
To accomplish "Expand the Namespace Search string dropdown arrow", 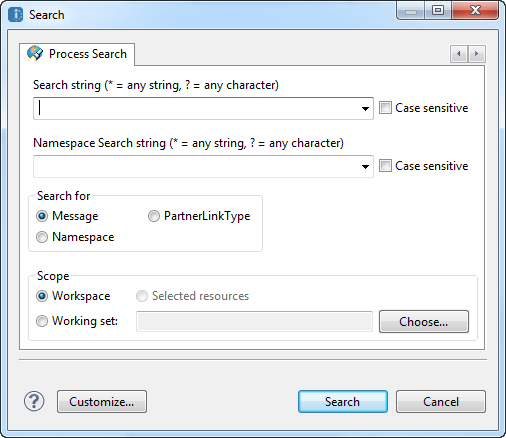I will tap(365, 167).
